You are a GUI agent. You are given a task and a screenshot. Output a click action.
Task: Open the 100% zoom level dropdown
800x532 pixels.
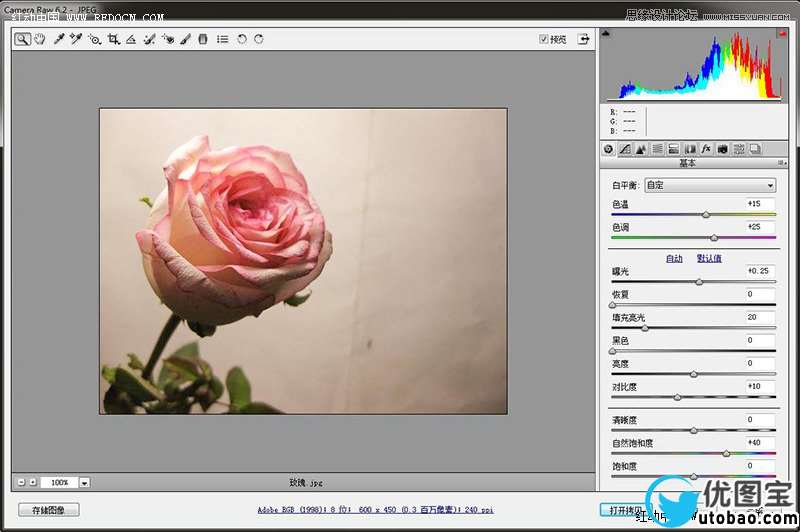[x=85, y=483]
